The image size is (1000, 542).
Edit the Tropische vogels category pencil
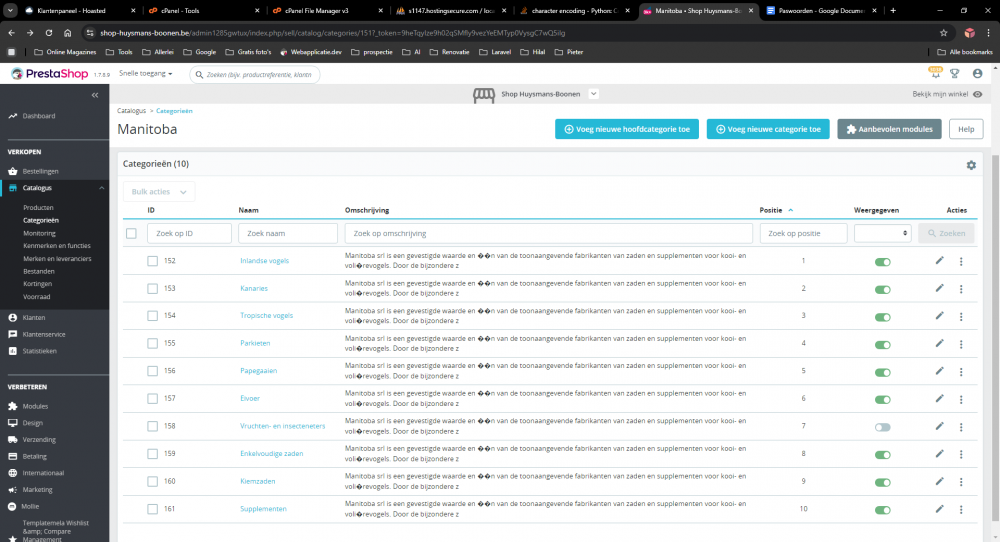pyautogui.click(x=939, y=316)
